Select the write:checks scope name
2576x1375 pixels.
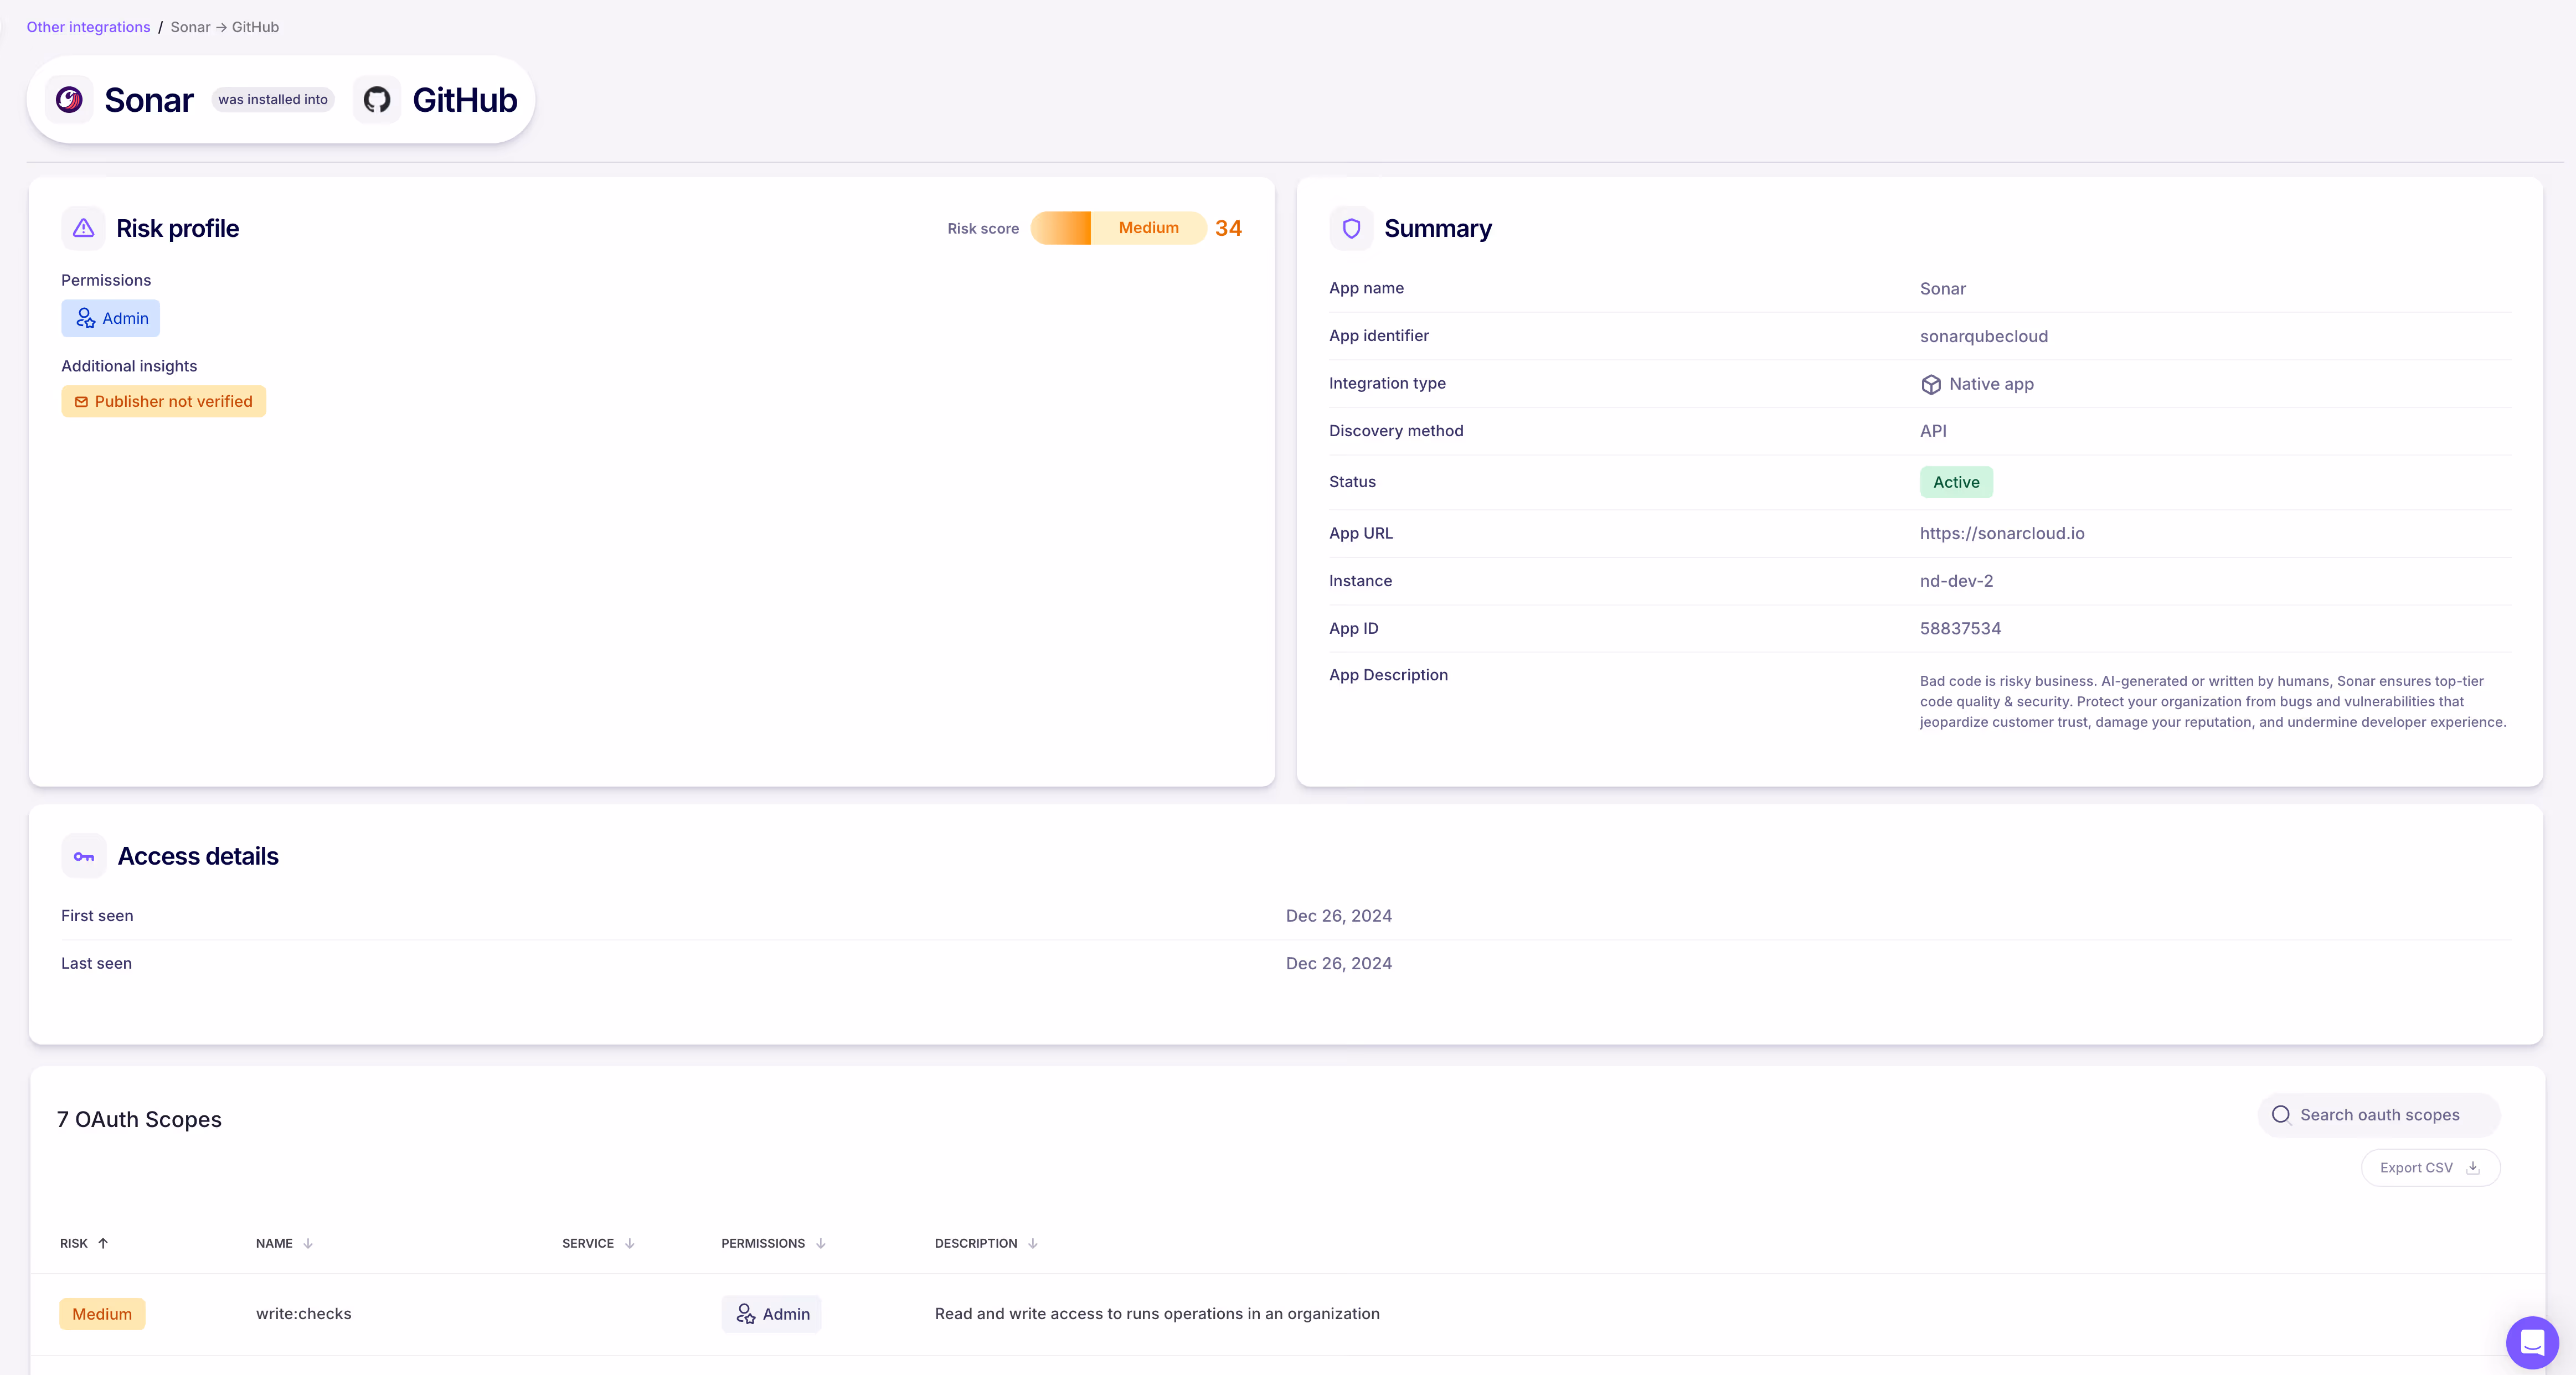click(303, 1314)
